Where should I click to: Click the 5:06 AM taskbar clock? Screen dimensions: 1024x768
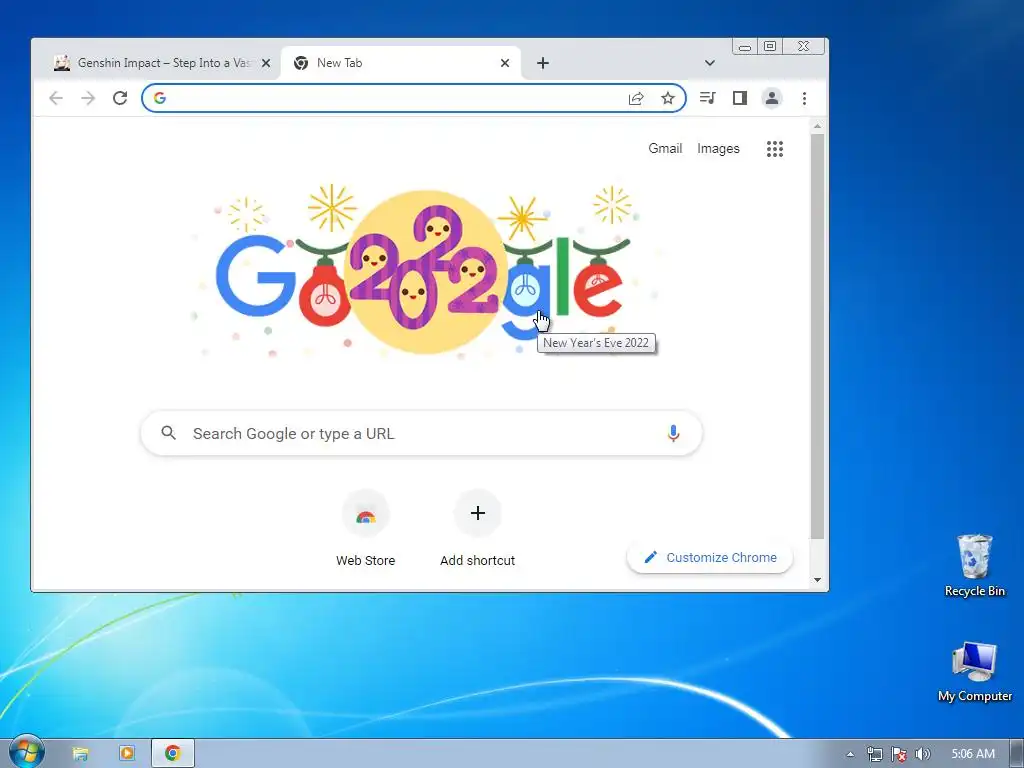[972, 754]
